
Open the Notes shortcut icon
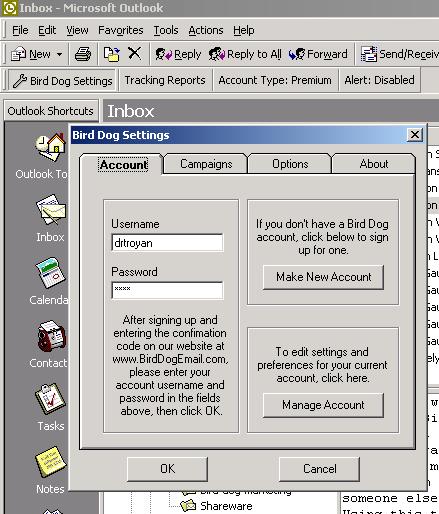(51, 462)
